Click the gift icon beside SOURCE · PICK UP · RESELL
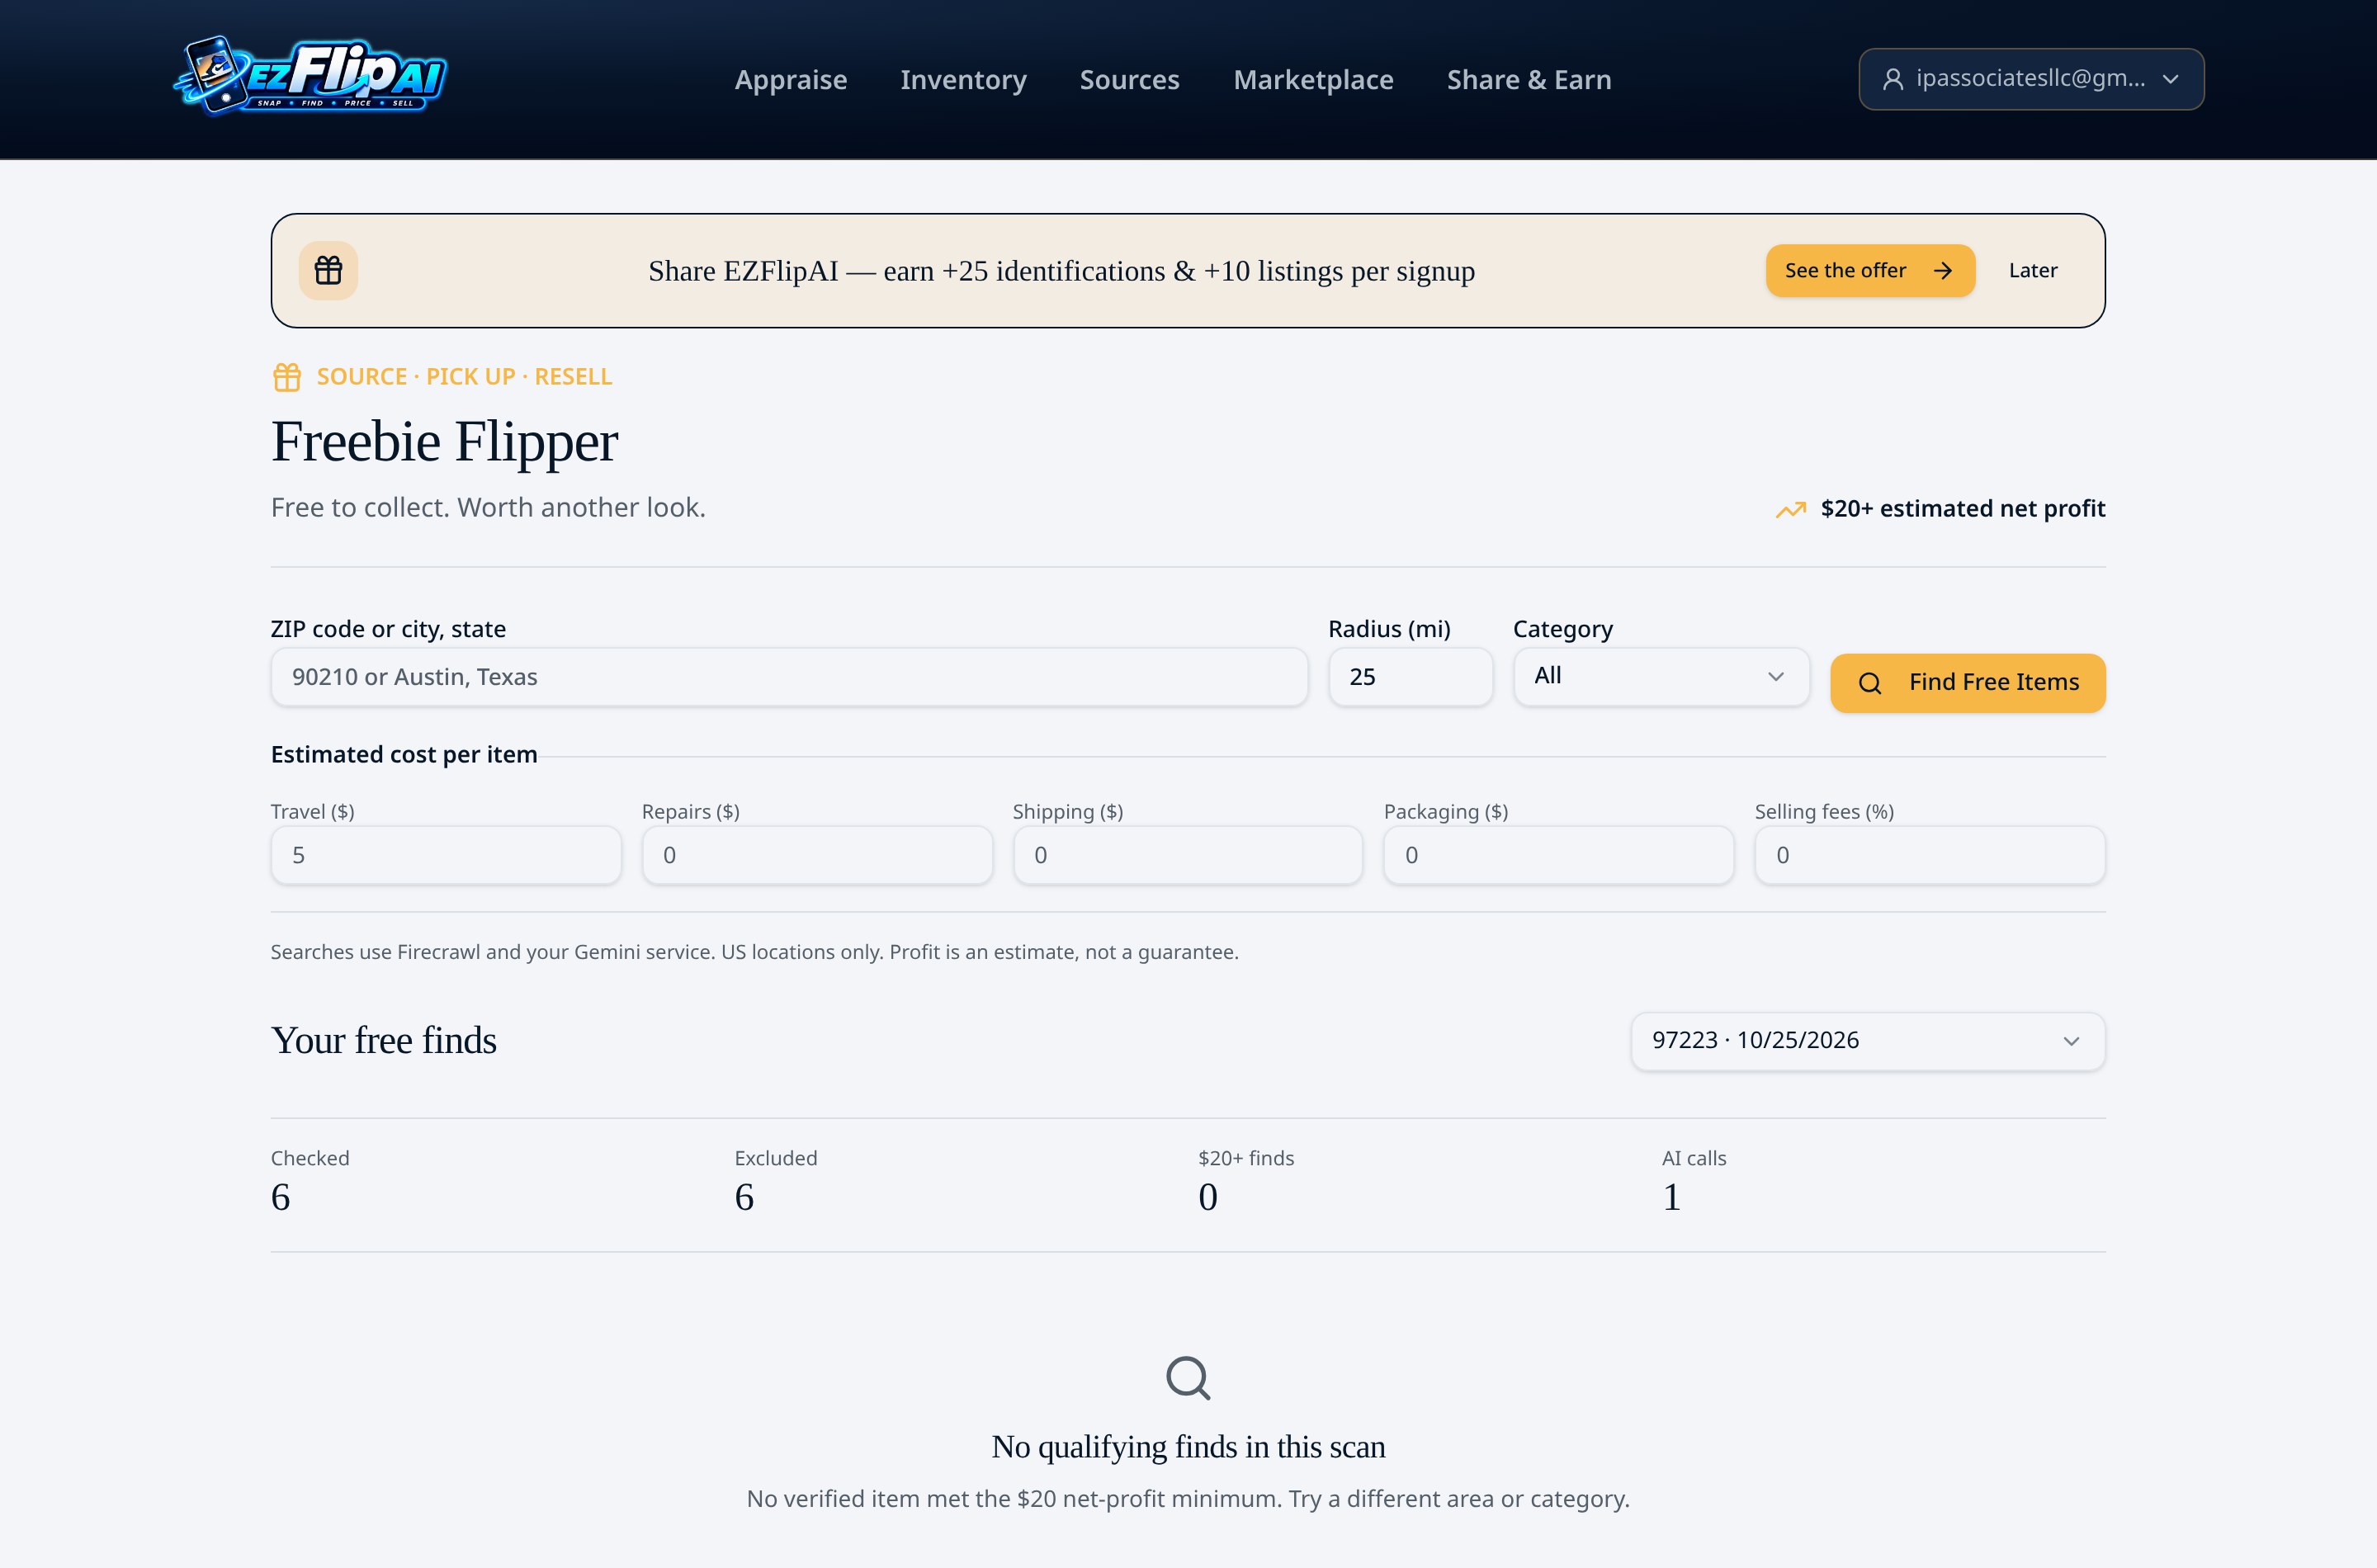Viewport: 2377px width, 1568px height. tap(287, 377)
